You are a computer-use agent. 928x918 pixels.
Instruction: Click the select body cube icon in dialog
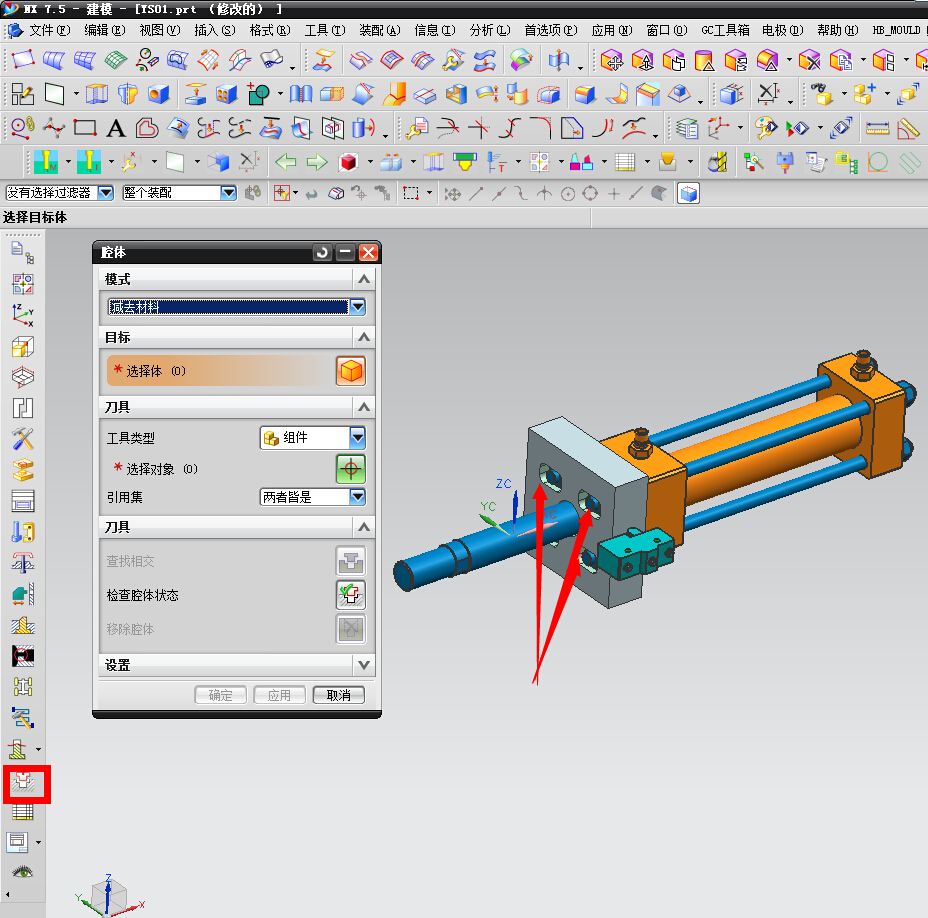(x=351, y=371)
